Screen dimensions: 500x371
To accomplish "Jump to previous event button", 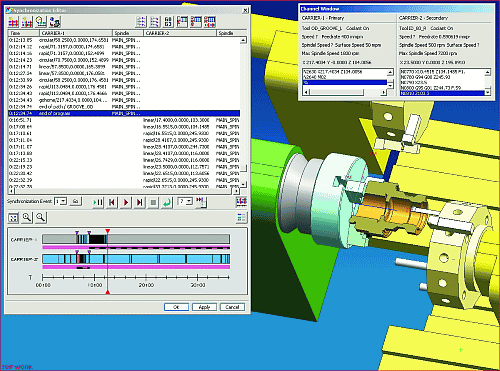I will point(112,202).
